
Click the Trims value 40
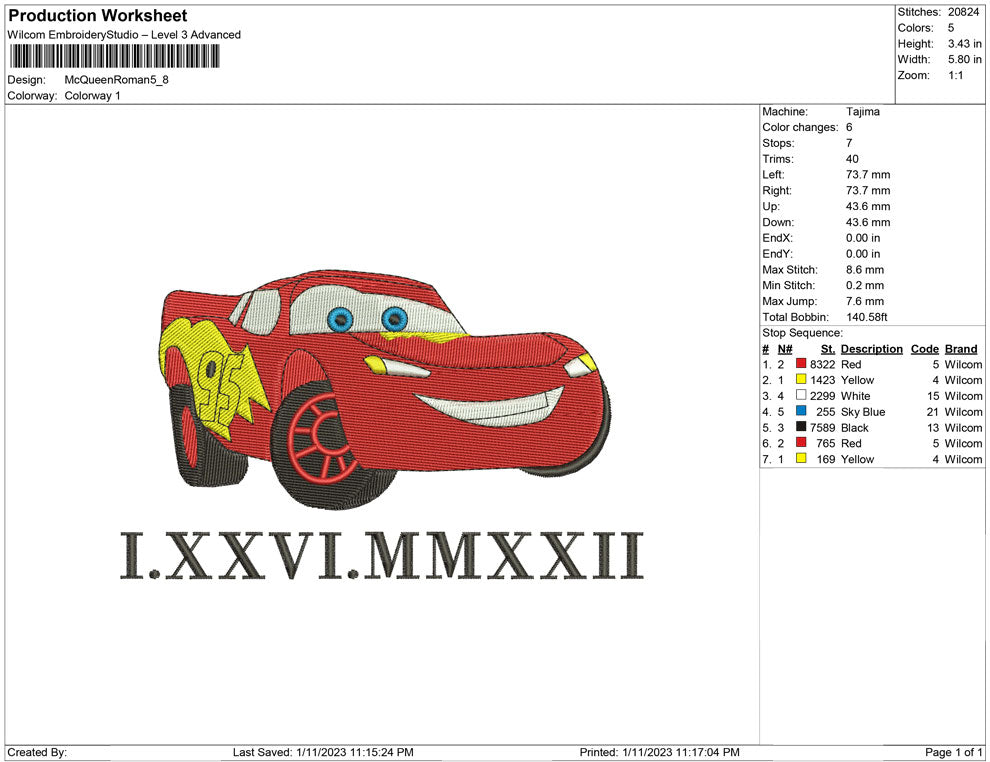click(x=852, y=159)
